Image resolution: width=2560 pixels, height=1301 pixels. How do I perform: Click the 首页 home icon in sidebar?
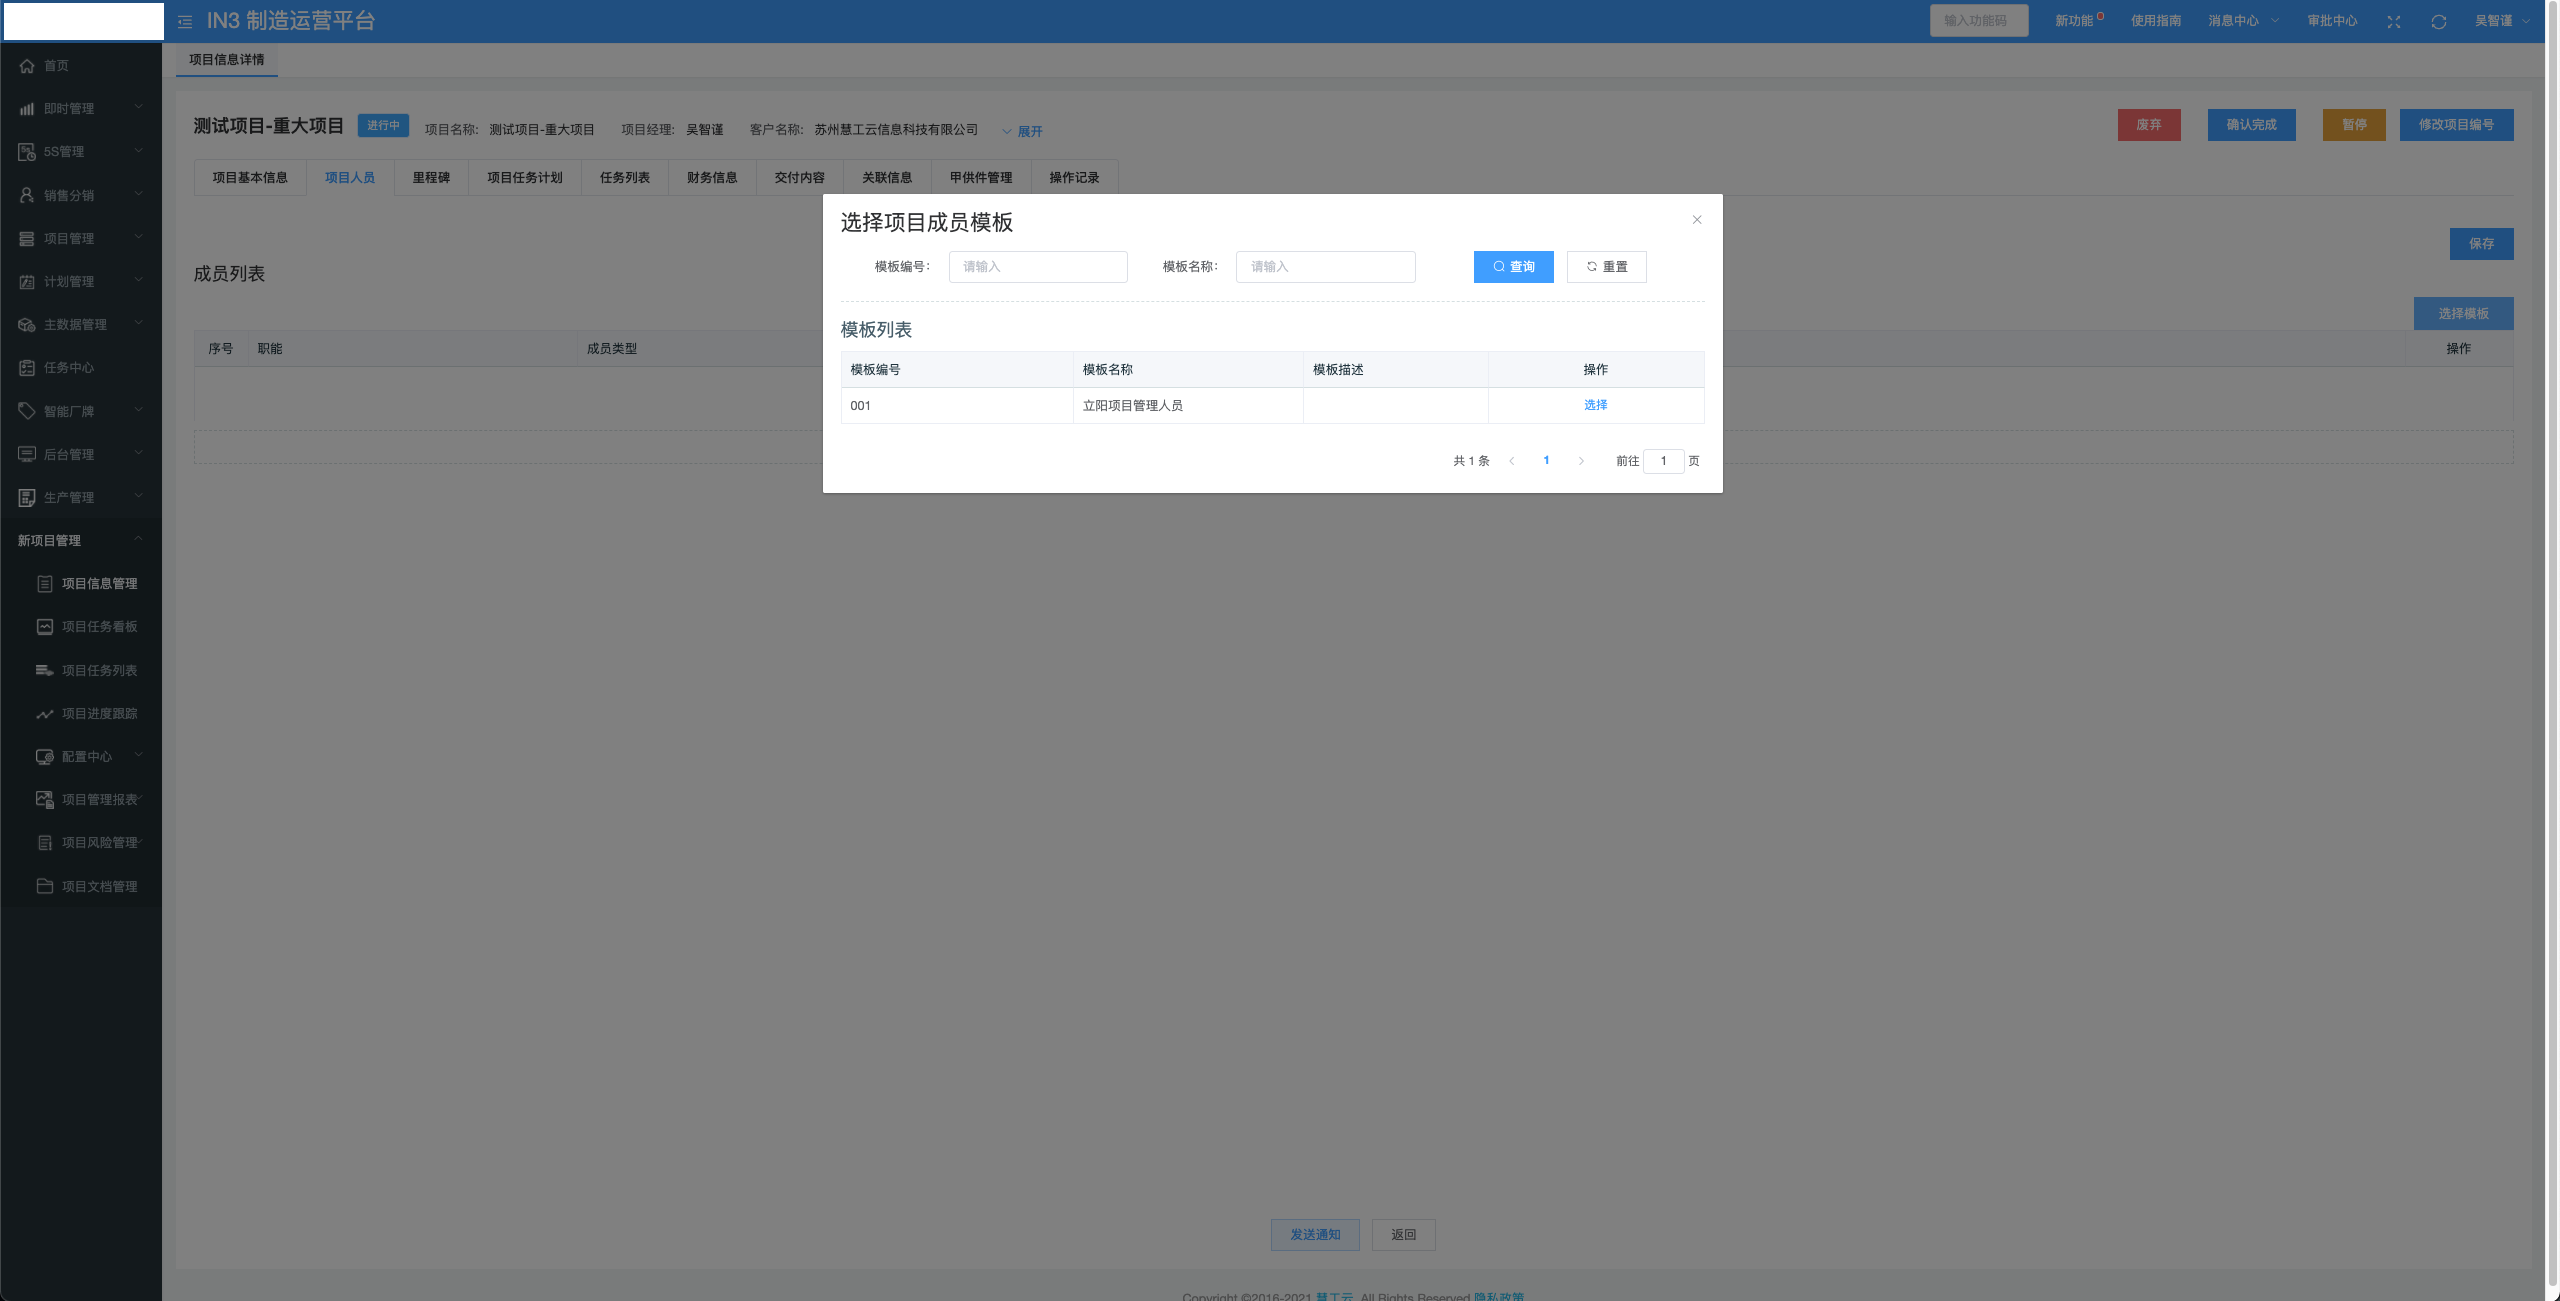pos(27,66)
